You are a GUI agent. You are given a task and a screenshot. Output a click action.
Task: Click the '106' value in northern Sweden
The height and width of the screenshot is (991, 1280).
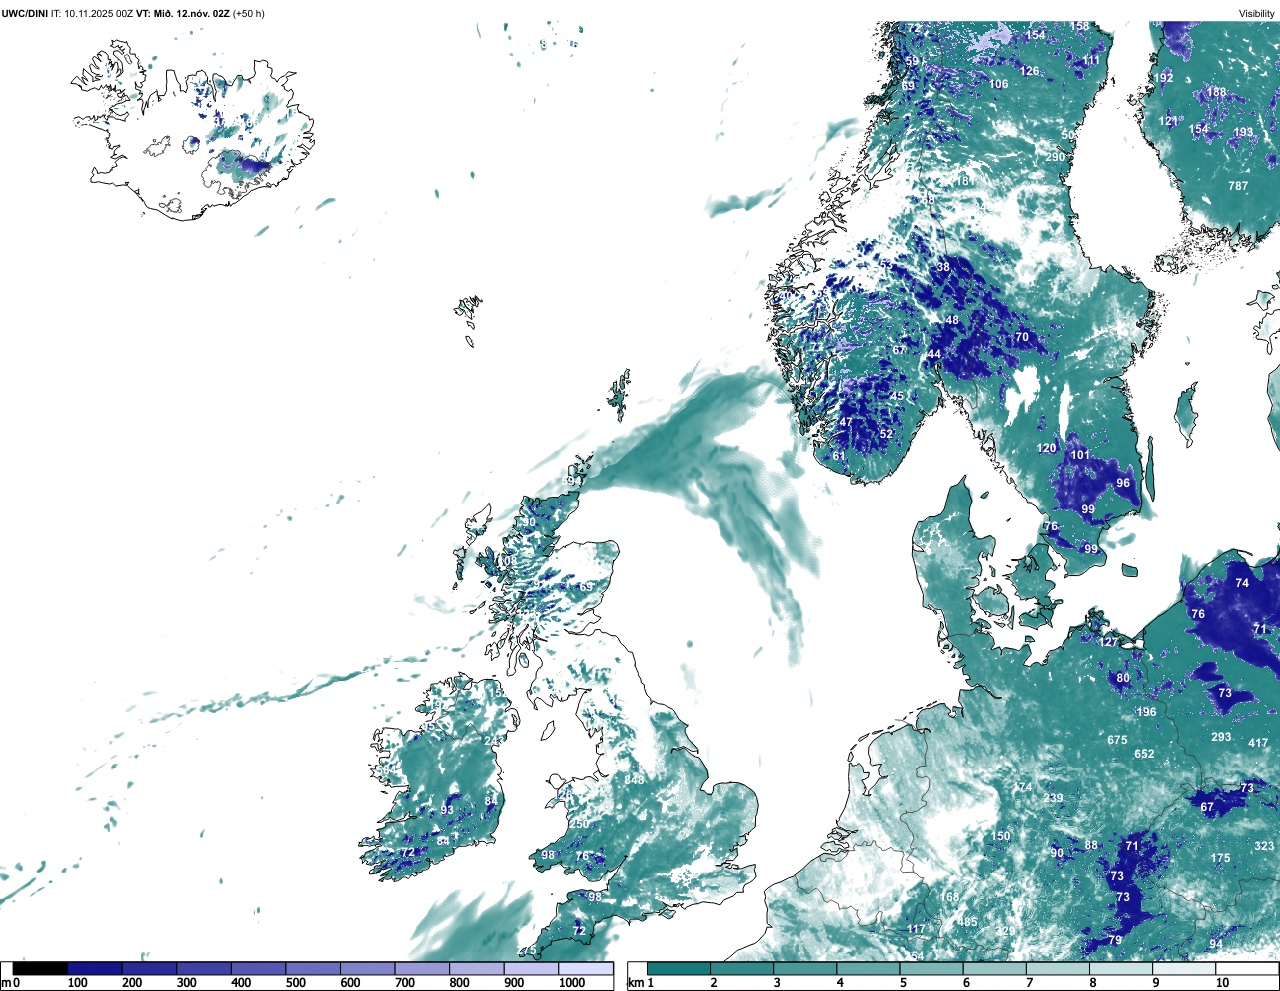click(x=999, y=84)
